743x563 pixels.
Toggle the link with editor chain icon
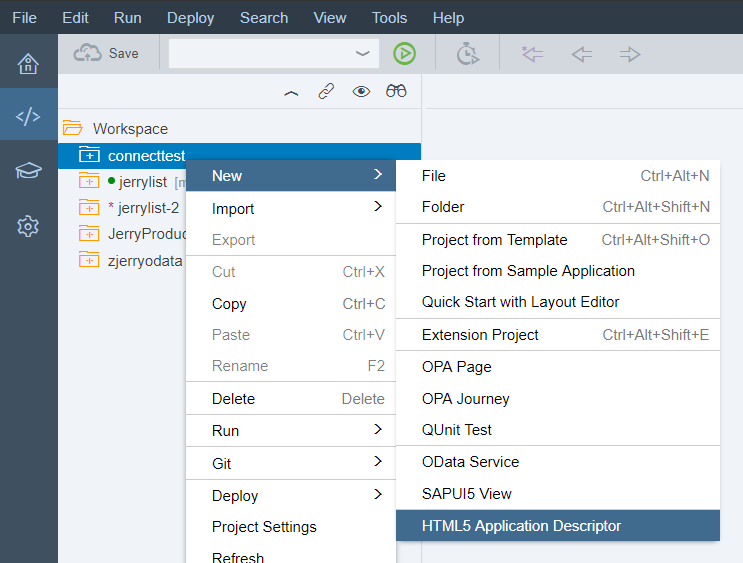326,91
